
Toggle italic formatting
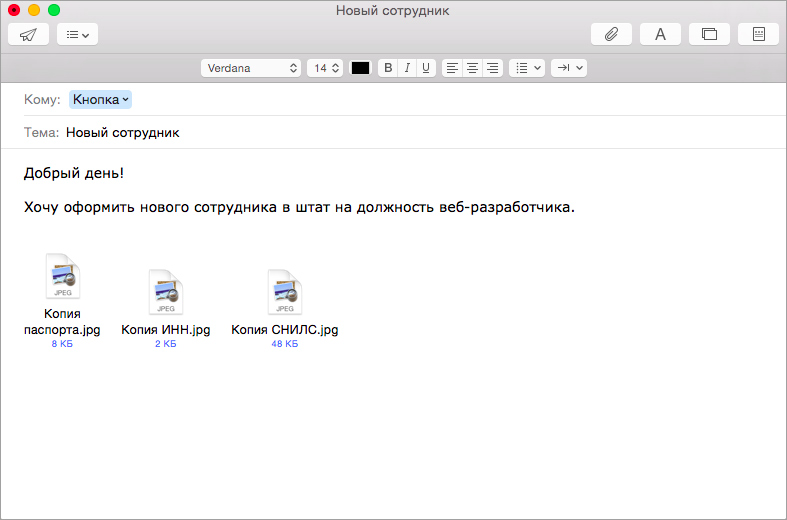coord(407,68)
